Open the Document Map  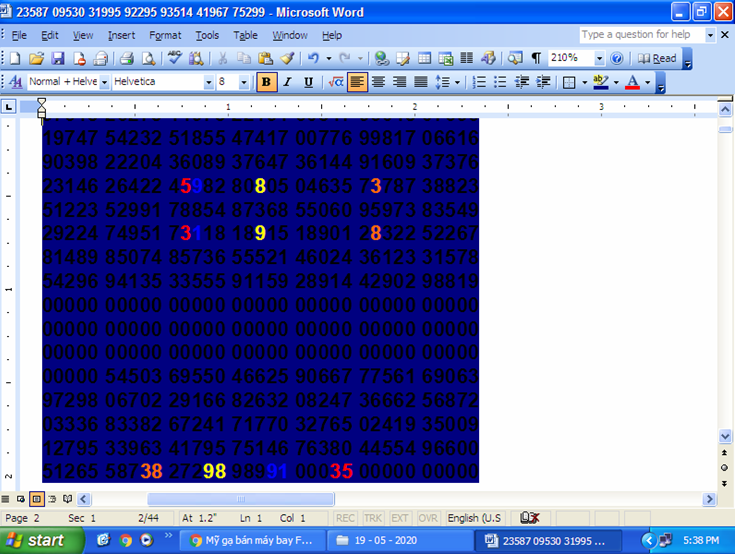(515, 59)
